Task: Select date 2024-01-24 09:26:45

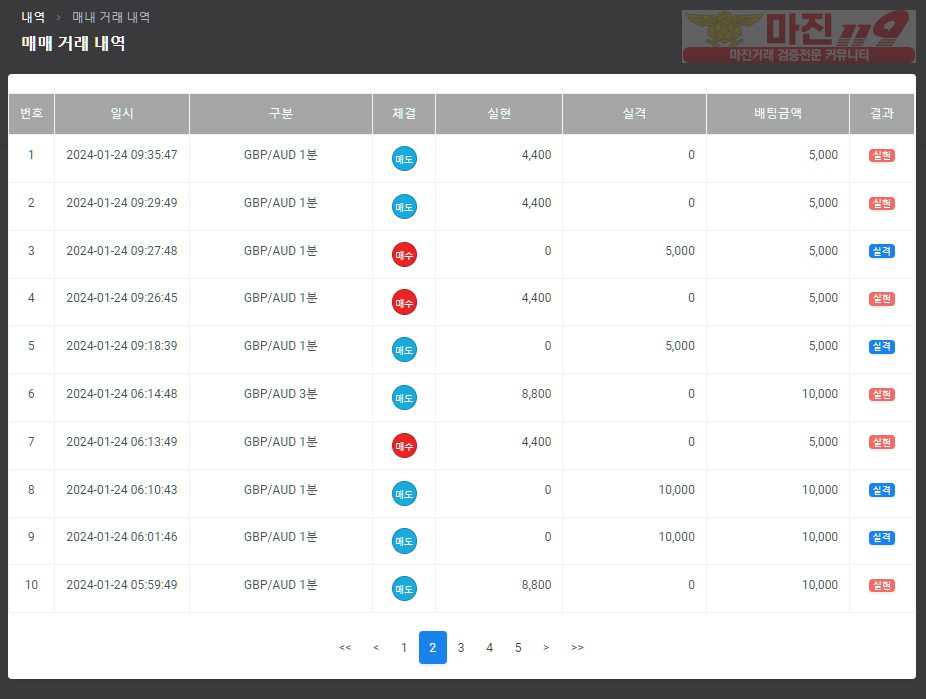Action: (122, 298)
